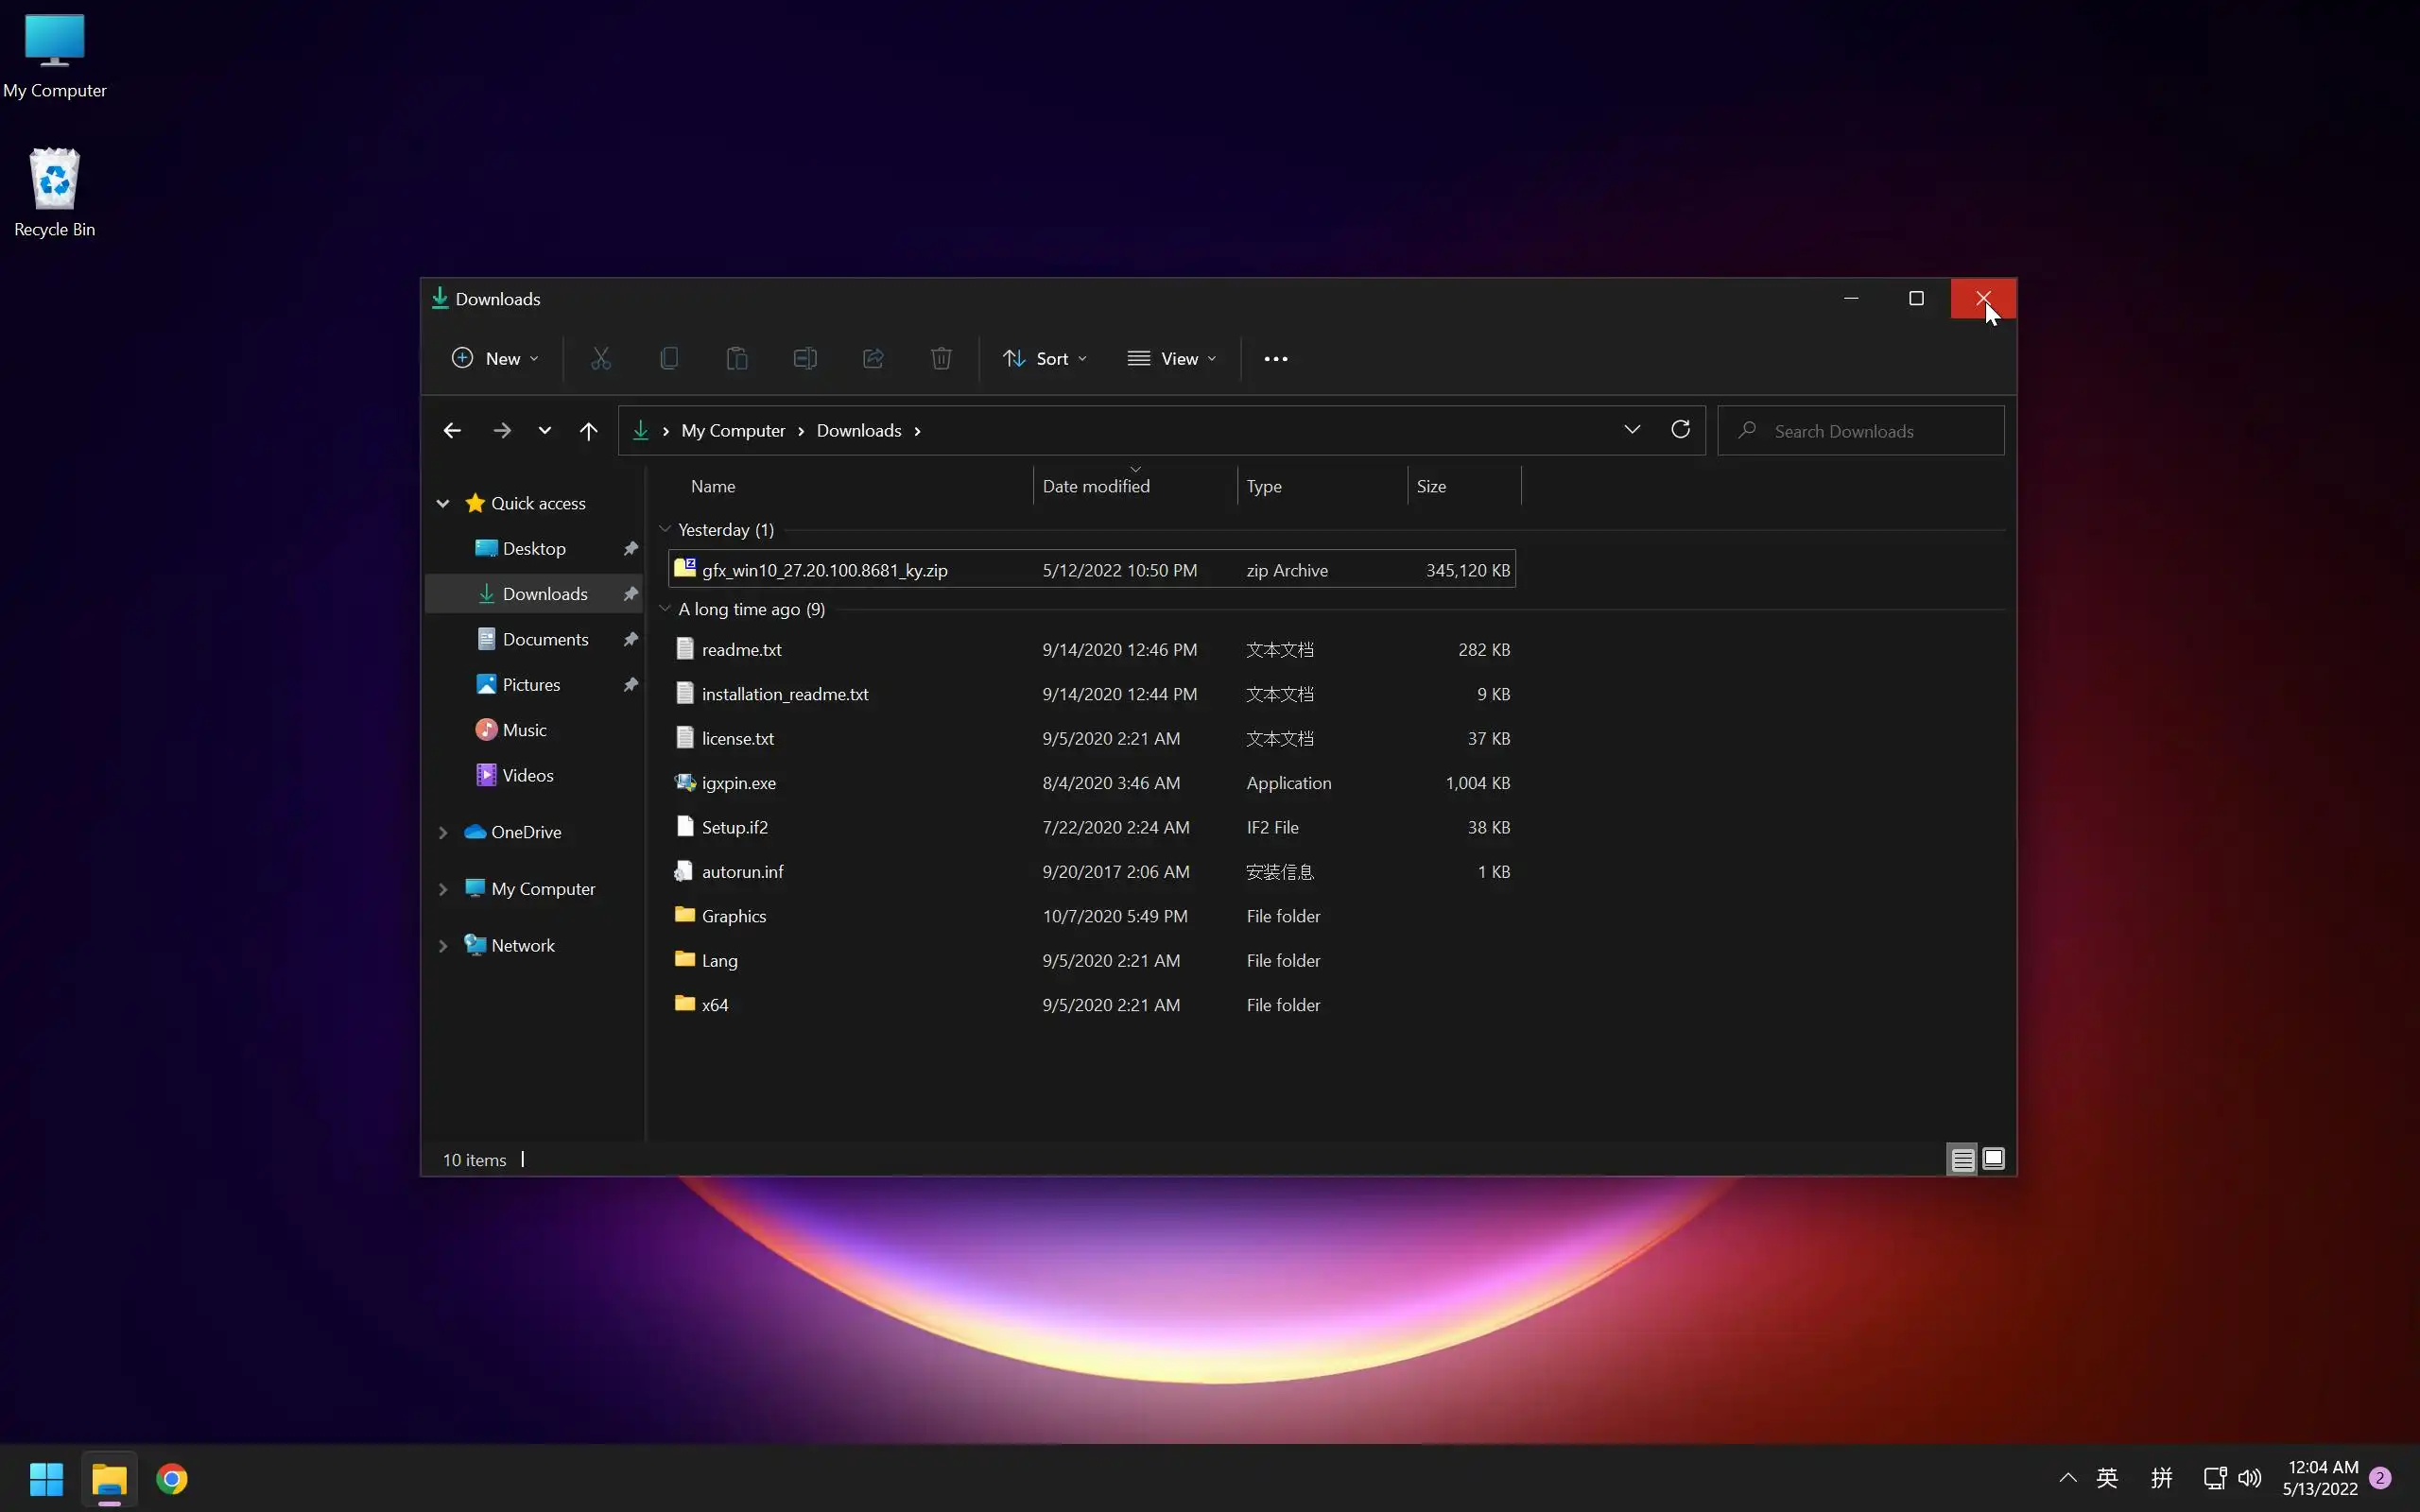Open the Sort dropdown menu
This screenshot has width=2420, height=1512.
(1045, 358)
